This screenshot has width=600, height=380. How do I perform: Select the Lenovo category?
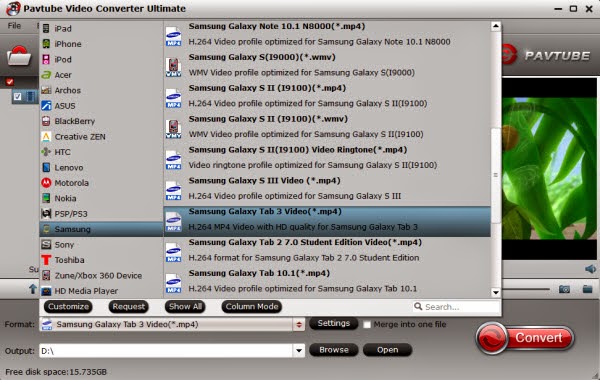pyautogui.click(x=101, y=167)
